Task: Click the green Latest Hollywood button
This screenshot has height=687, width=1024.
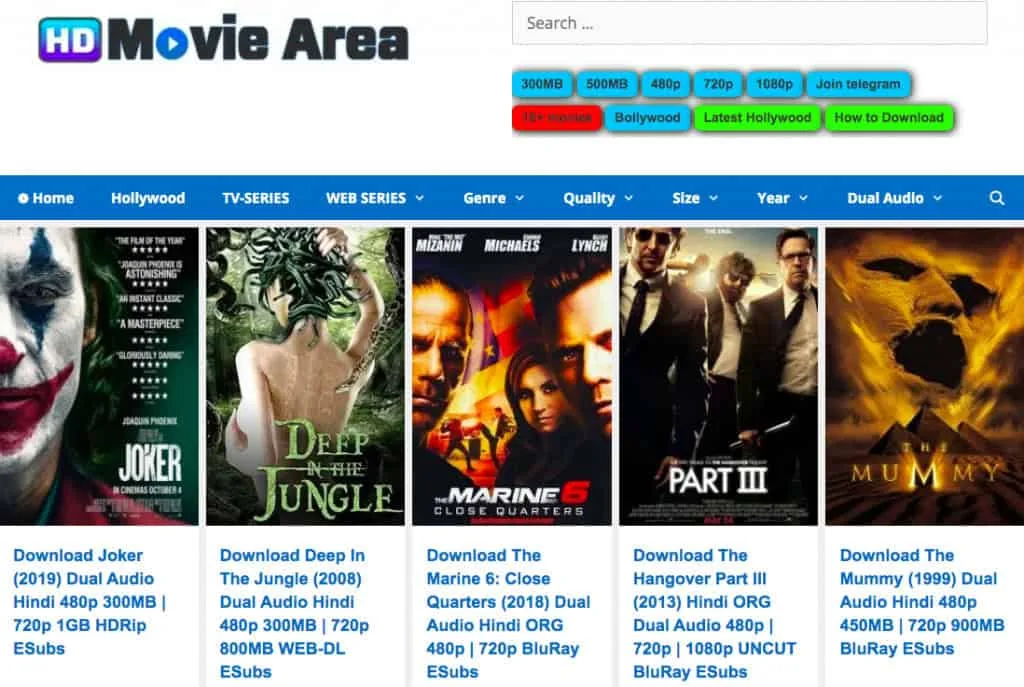Action: pos(757,117)
